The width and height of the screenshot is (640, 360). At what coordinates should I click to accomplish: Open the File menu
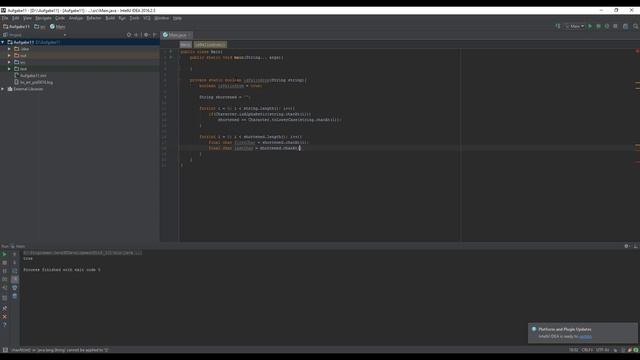click(5, 18)
